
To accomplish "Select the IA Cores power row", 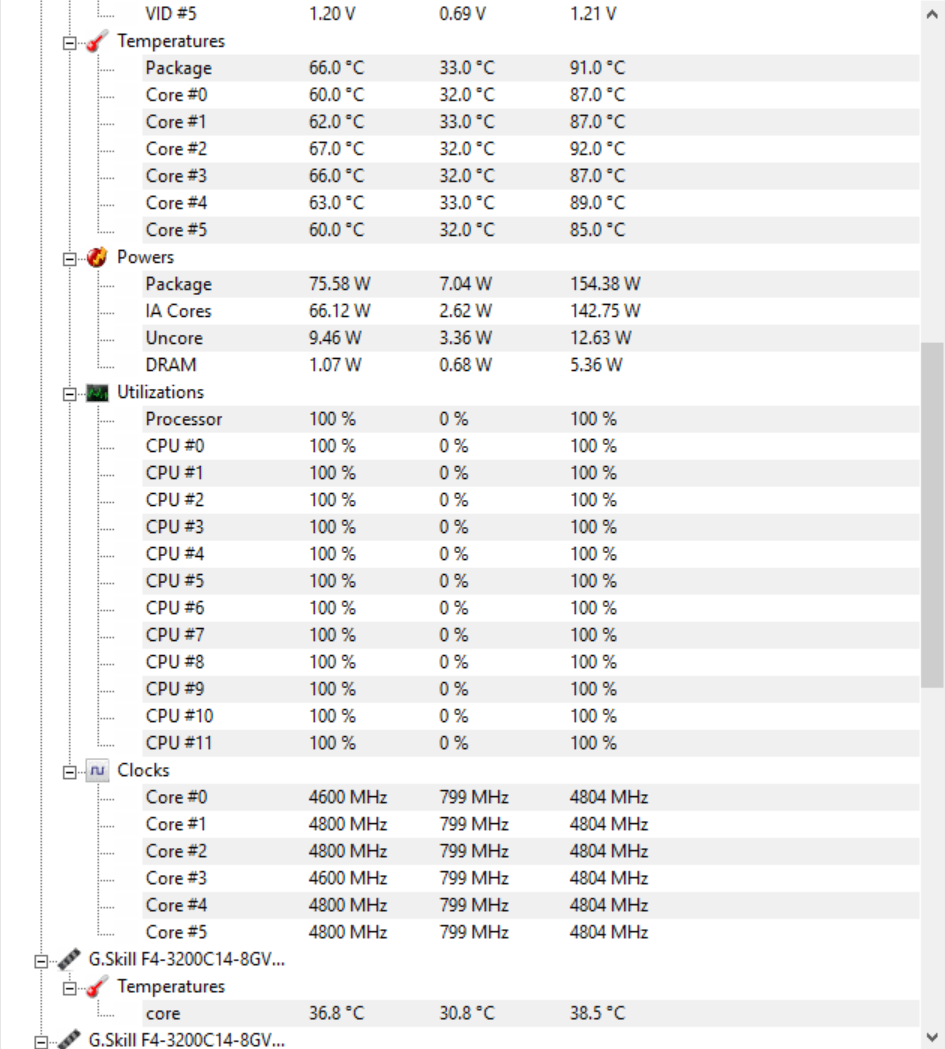I will pyautogui.click(x=178, y=311).
